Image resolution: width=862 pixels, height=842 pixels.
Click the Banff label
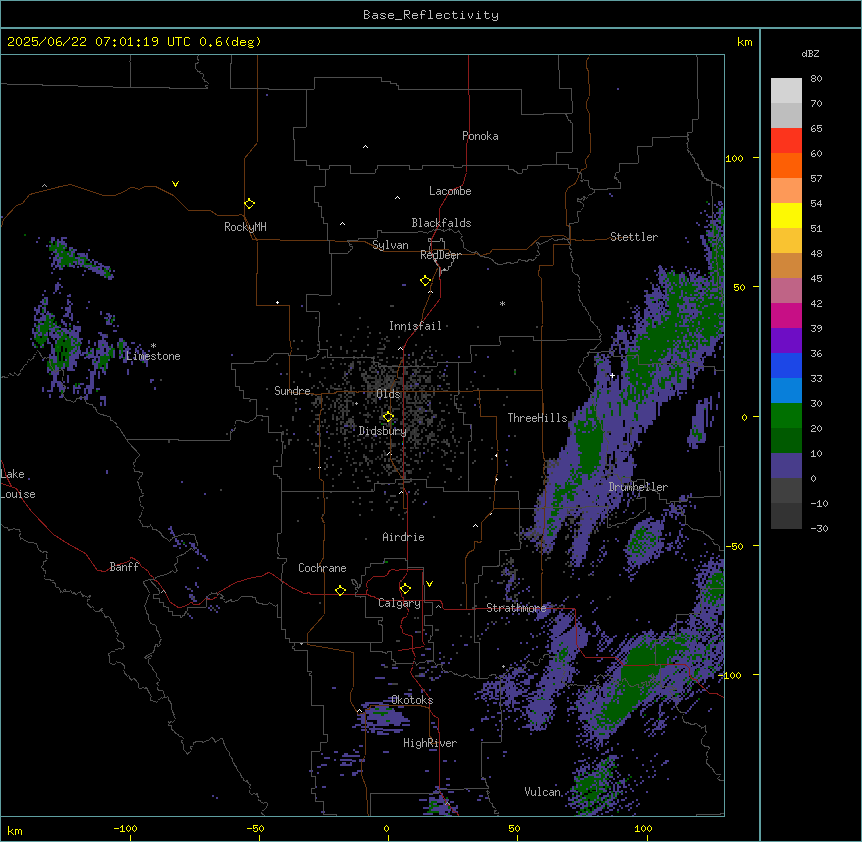124,567
